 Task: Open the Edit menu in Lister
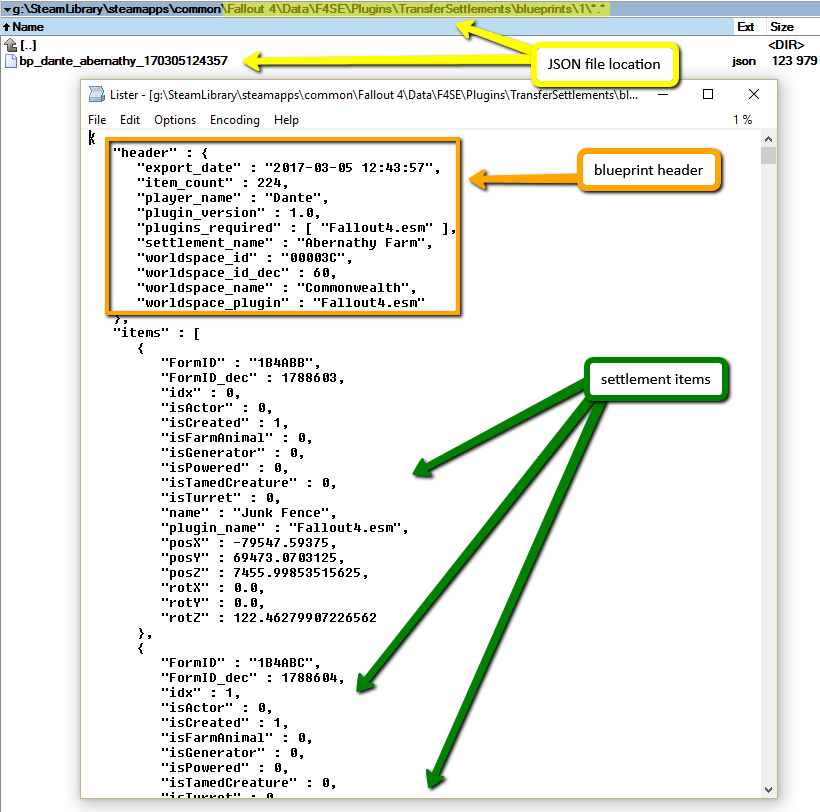point(130,120)
